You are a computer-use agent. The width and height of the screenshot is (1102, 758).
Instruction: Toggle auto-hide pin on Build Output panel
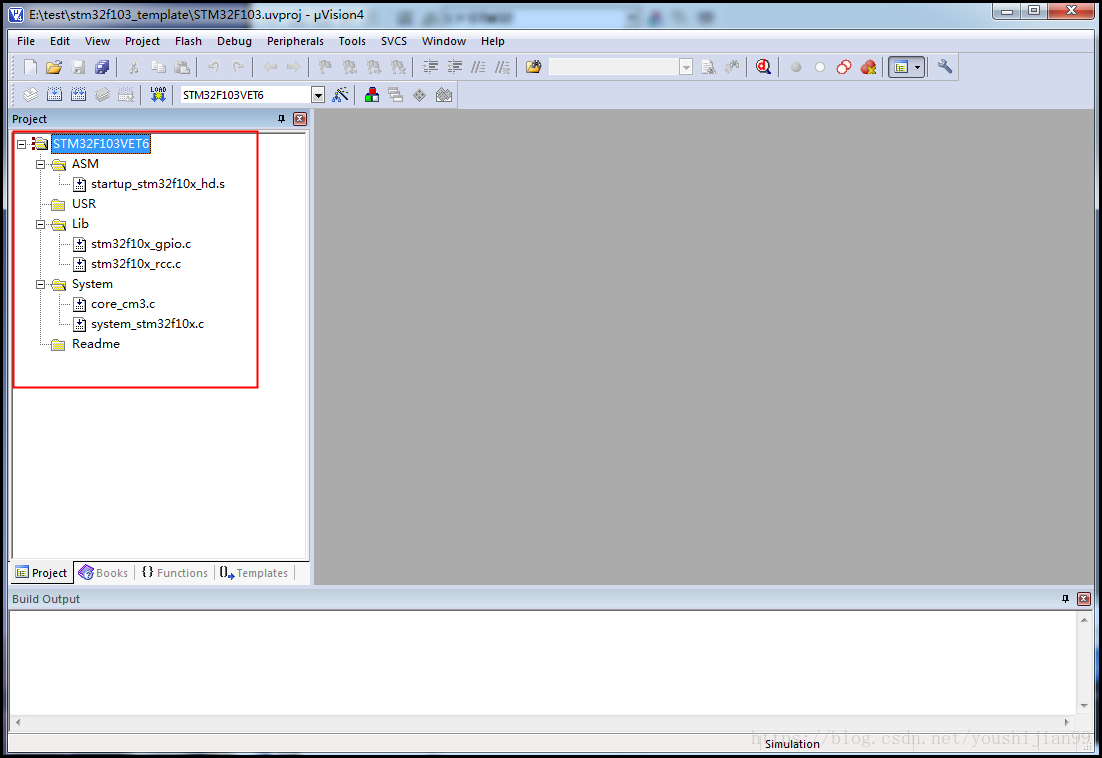point(1065,599)
